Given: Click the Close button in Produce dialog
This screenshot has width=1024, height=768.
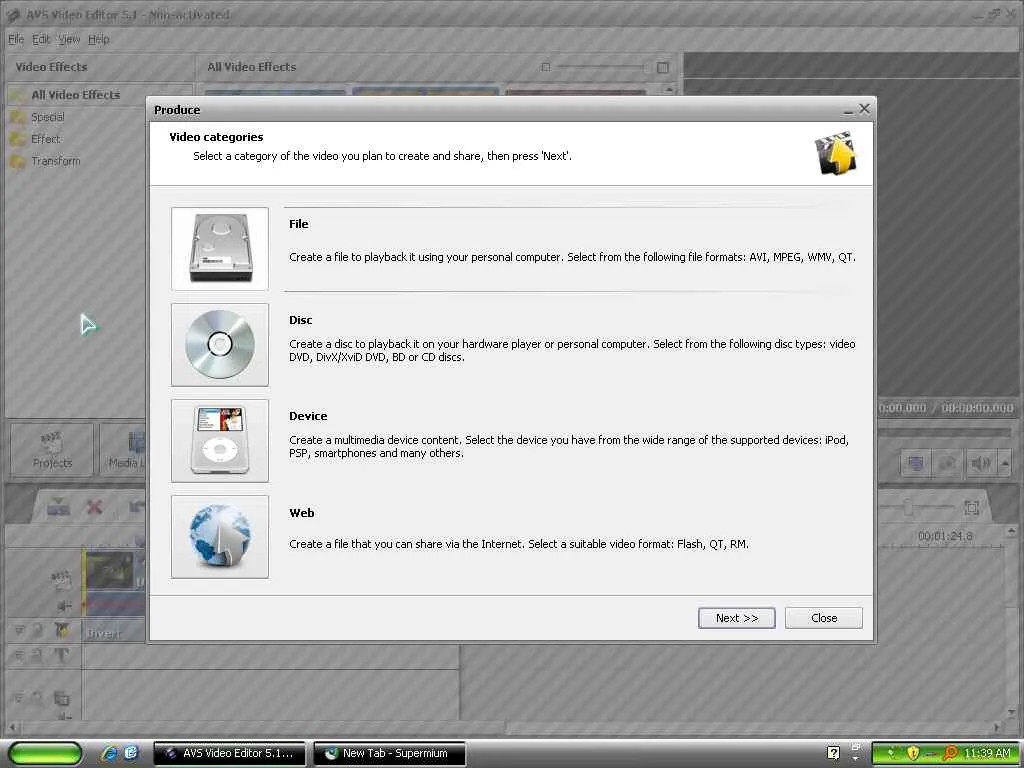Looking at the screenshot, I should click(x=824, y=618).
